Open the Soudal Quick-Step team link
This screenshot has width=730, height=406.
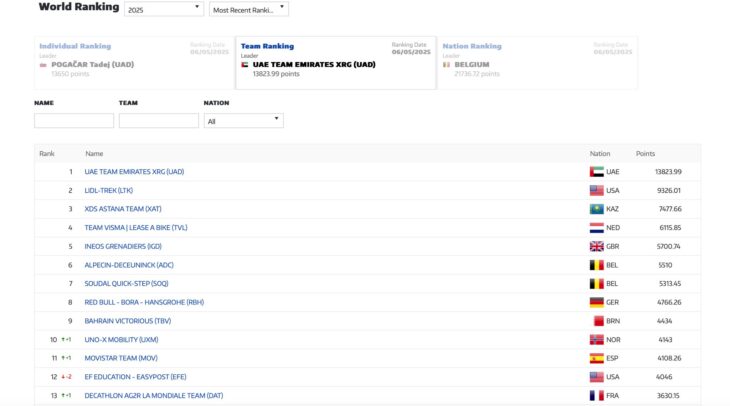pos(124,283)
